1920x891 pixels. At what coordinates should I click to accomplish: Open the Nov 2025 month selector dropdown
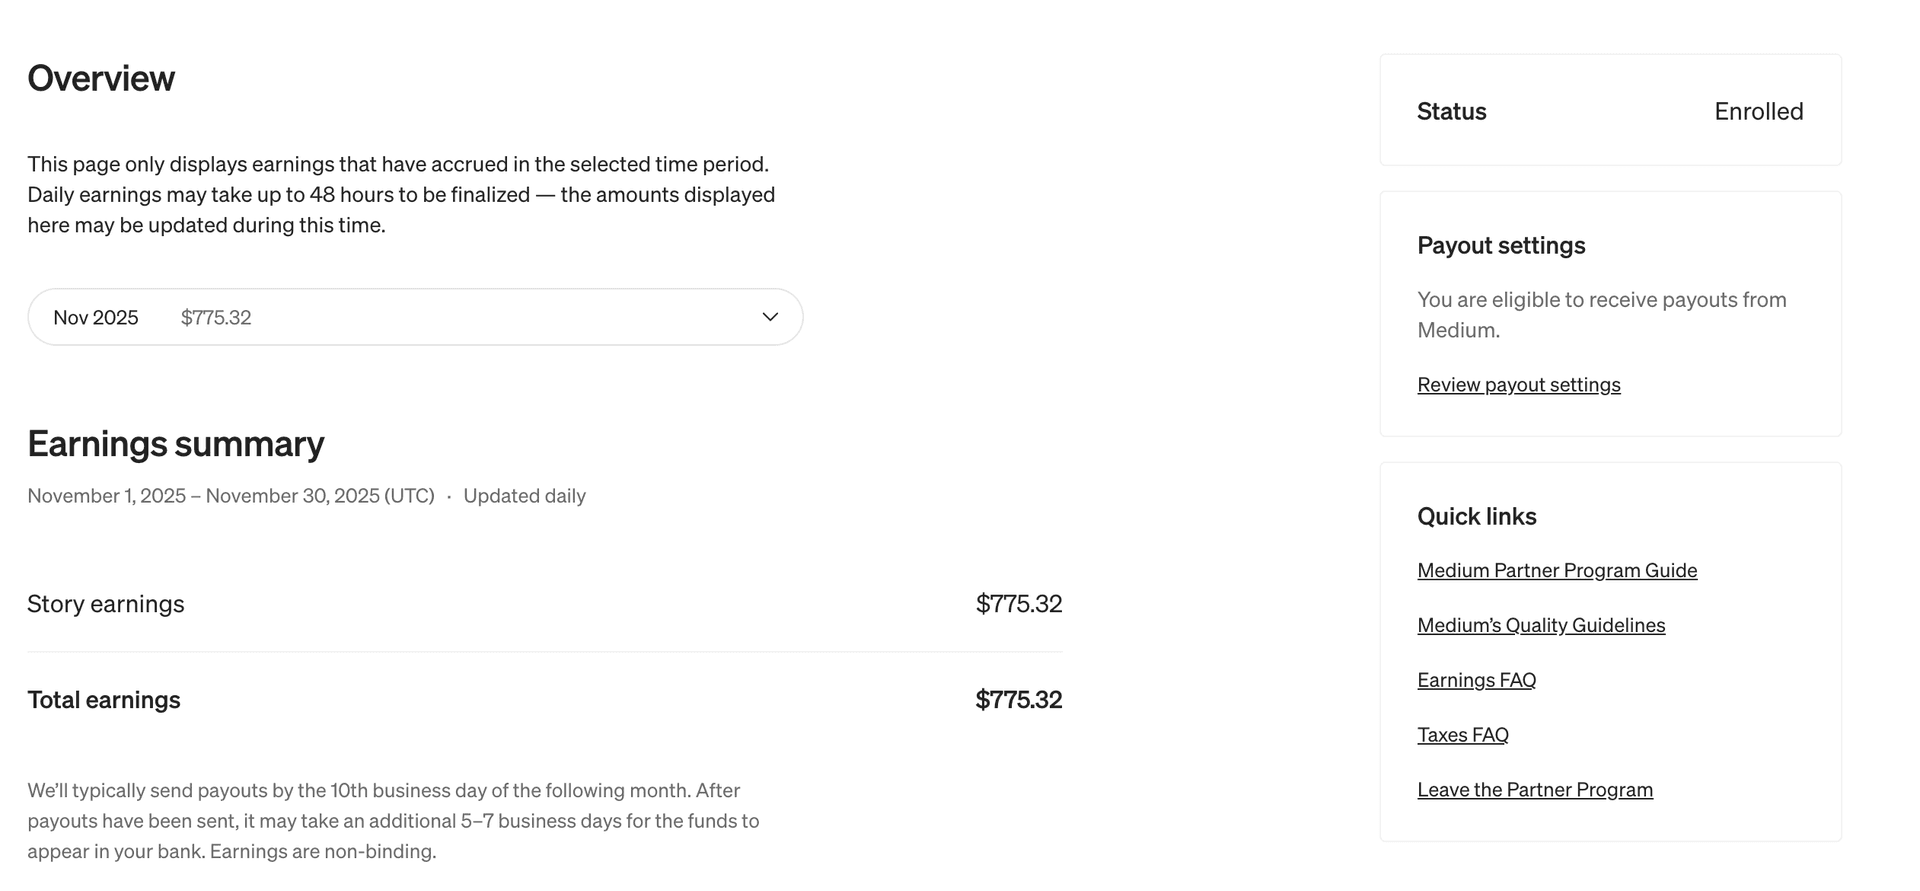pyautogui.click(x=415, y=317)
